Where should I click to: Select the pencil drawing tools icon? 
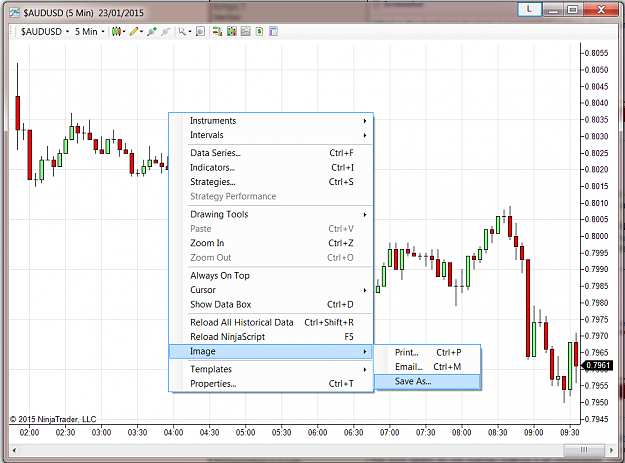pos(134,31)
